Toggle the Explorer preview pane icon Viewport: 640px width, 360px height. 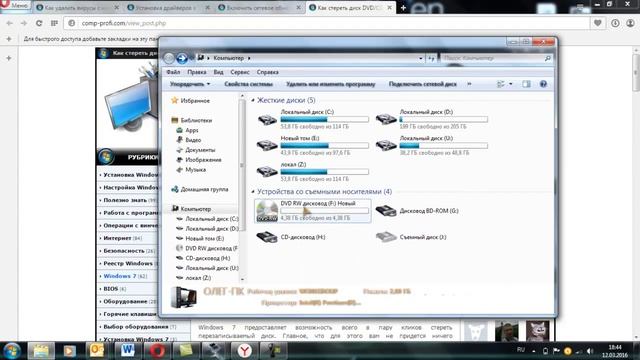pos(526,84)
